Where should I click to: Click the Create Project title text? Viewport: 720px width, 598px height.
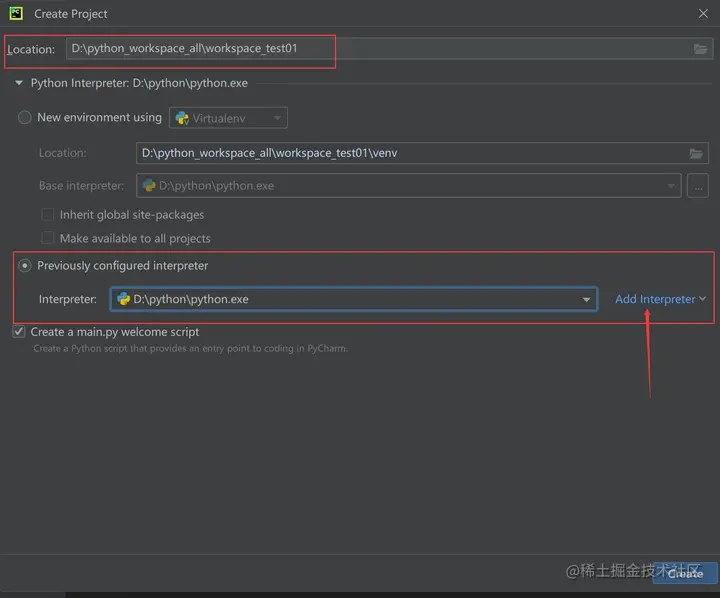tap(71, 14)
